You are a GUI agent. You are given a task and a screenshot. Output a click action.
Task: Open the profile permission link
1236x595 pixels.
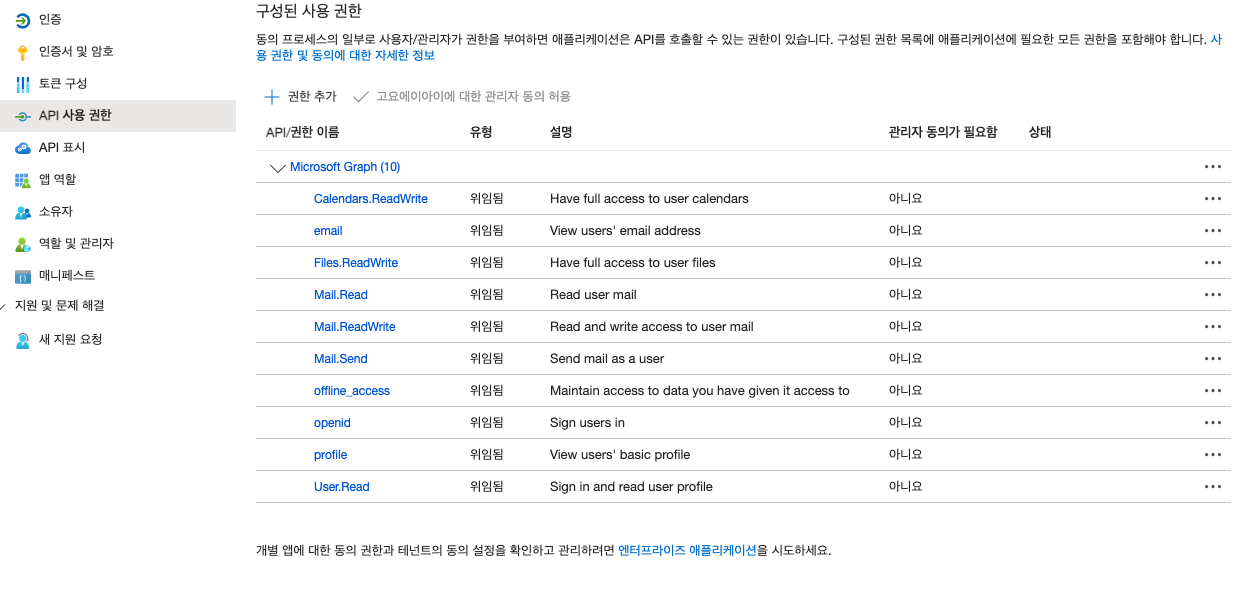[331, 455]
